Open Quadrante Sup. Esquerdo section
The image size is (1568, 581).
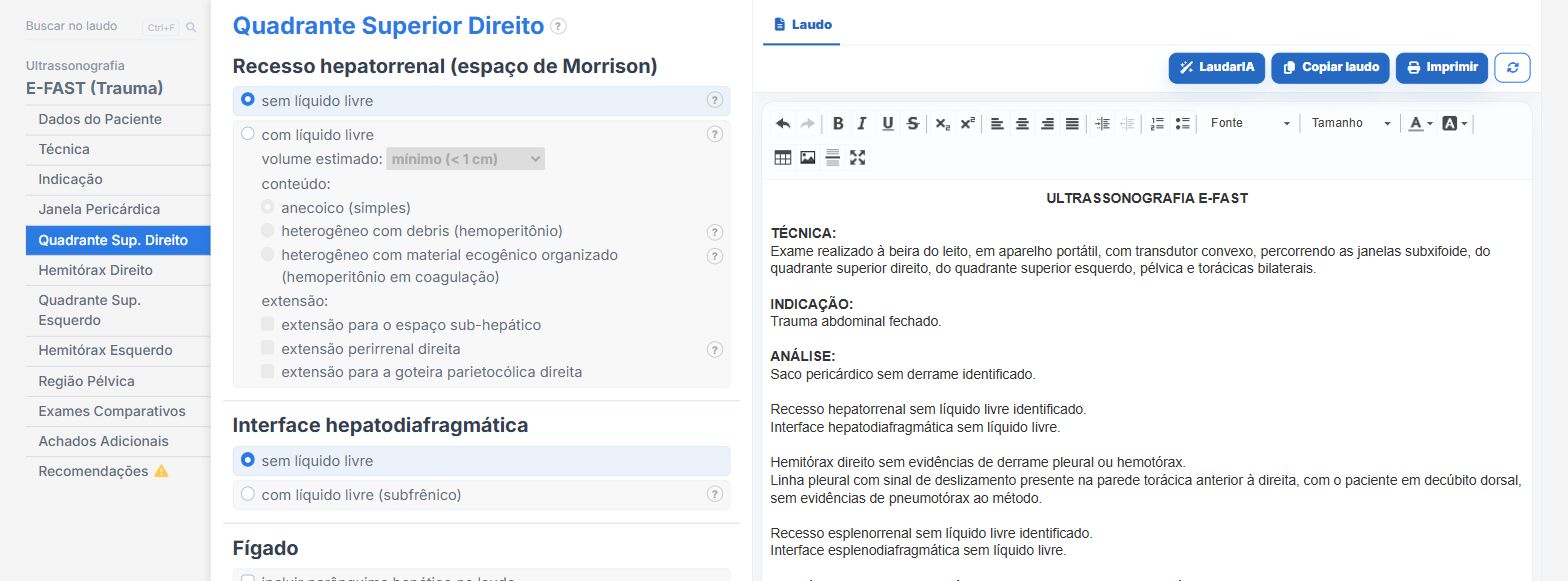pyautogui.click(x=118, y=310)
